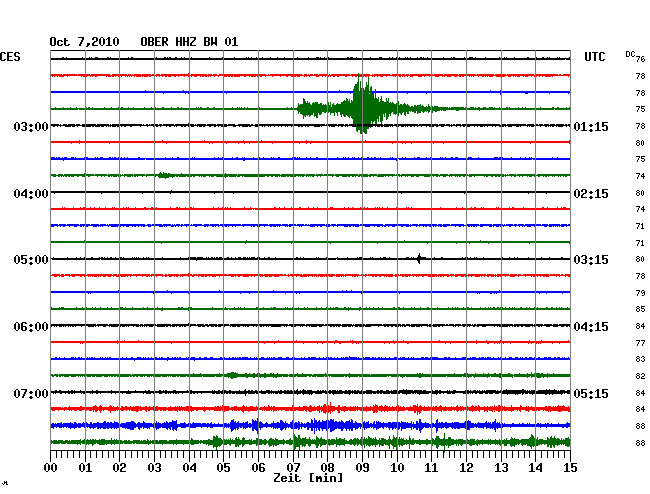Click the 03:00 local time label
Screen dimensions: 650x494
[31, 126]
